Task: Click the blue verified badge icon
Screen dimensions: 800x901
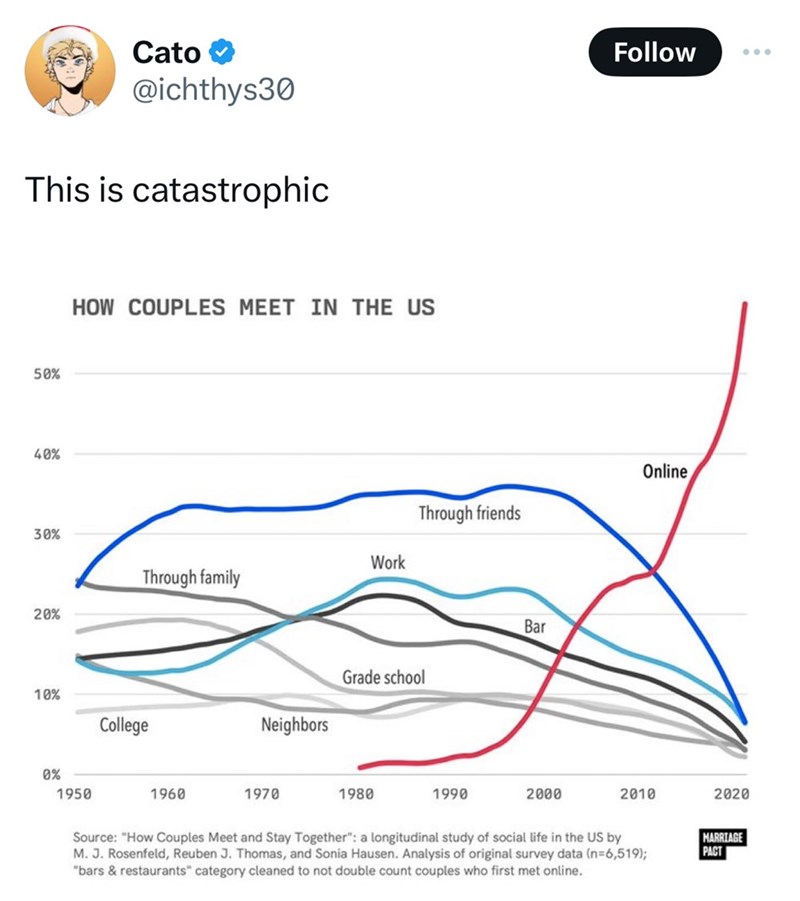Action: (x=222, y=51)
